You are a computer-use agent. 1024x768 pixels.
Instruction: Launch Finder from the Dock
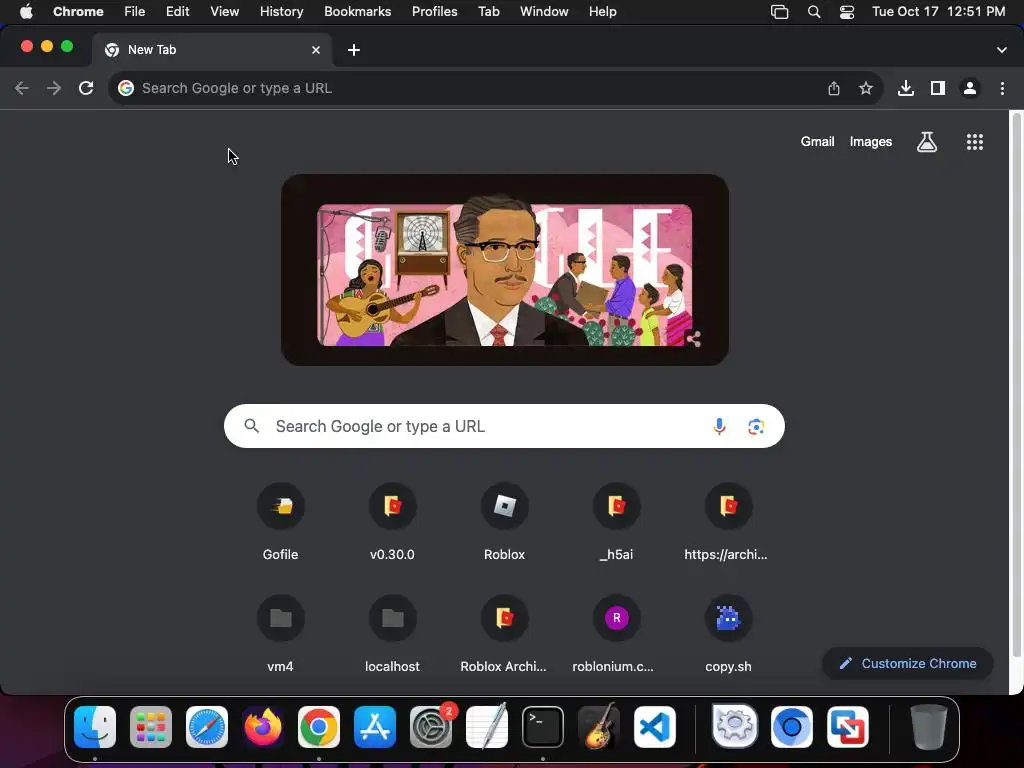pos(95,727)
